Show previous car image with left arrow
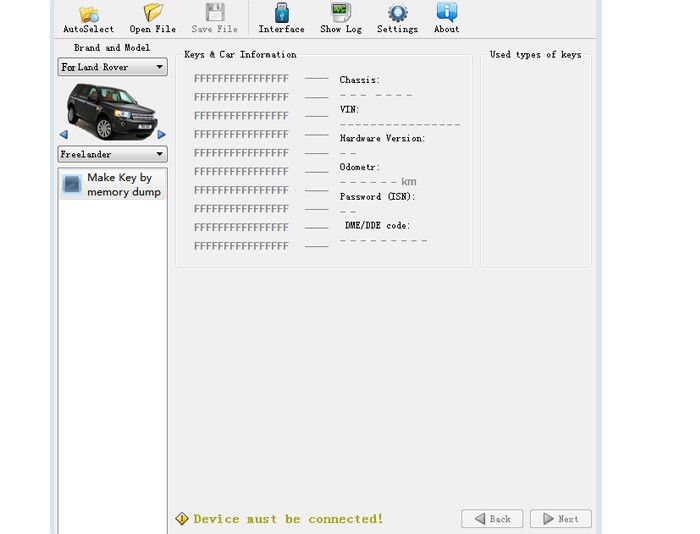Image resolution: width=700 pixels, height=534 pixels. pos(63,134)
